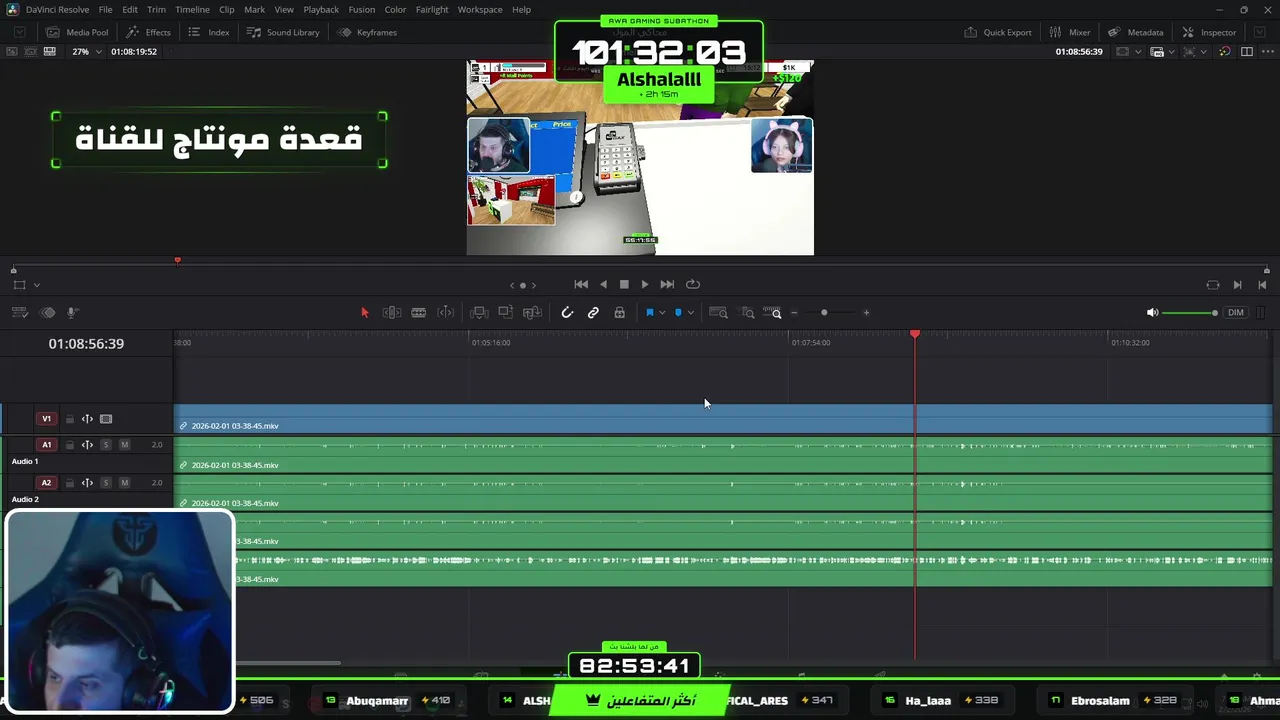The height and width of the screenshot is (720, 1280).
Task: Activate the Trim Edit mode tool
Action: [x=392, y=313]
